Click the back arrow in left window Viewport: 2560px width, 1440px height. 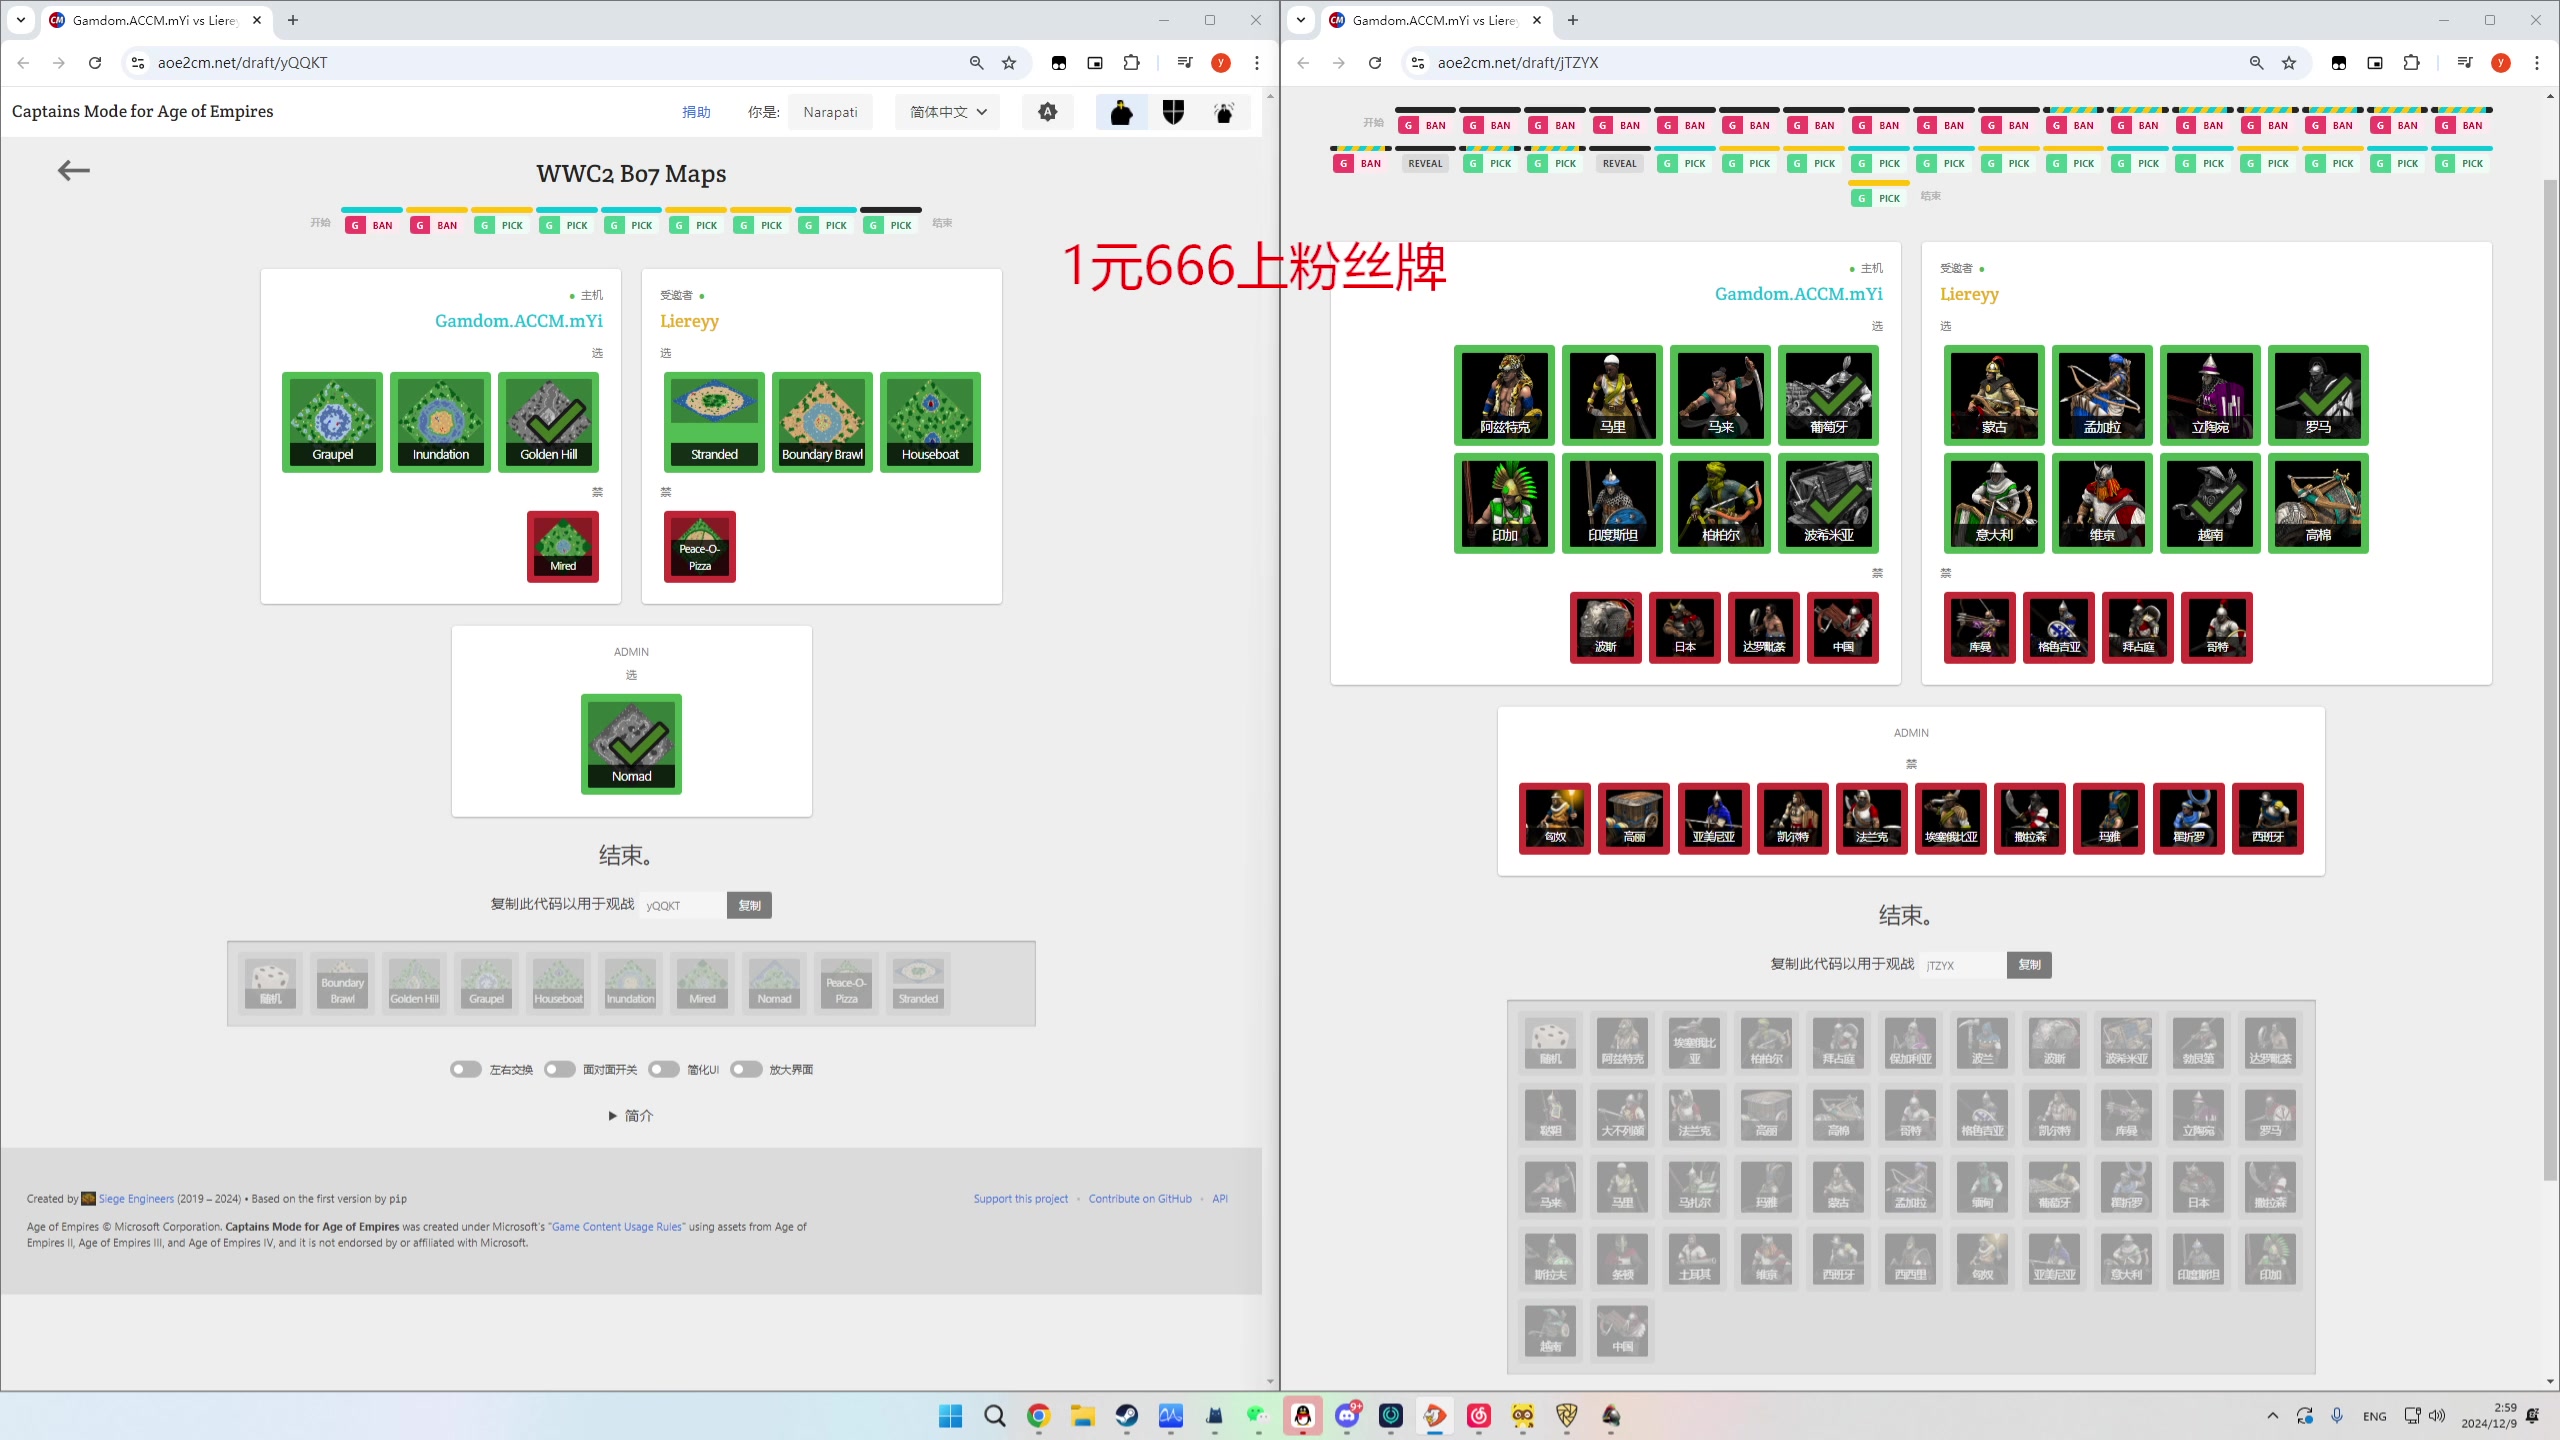[73, 171]
